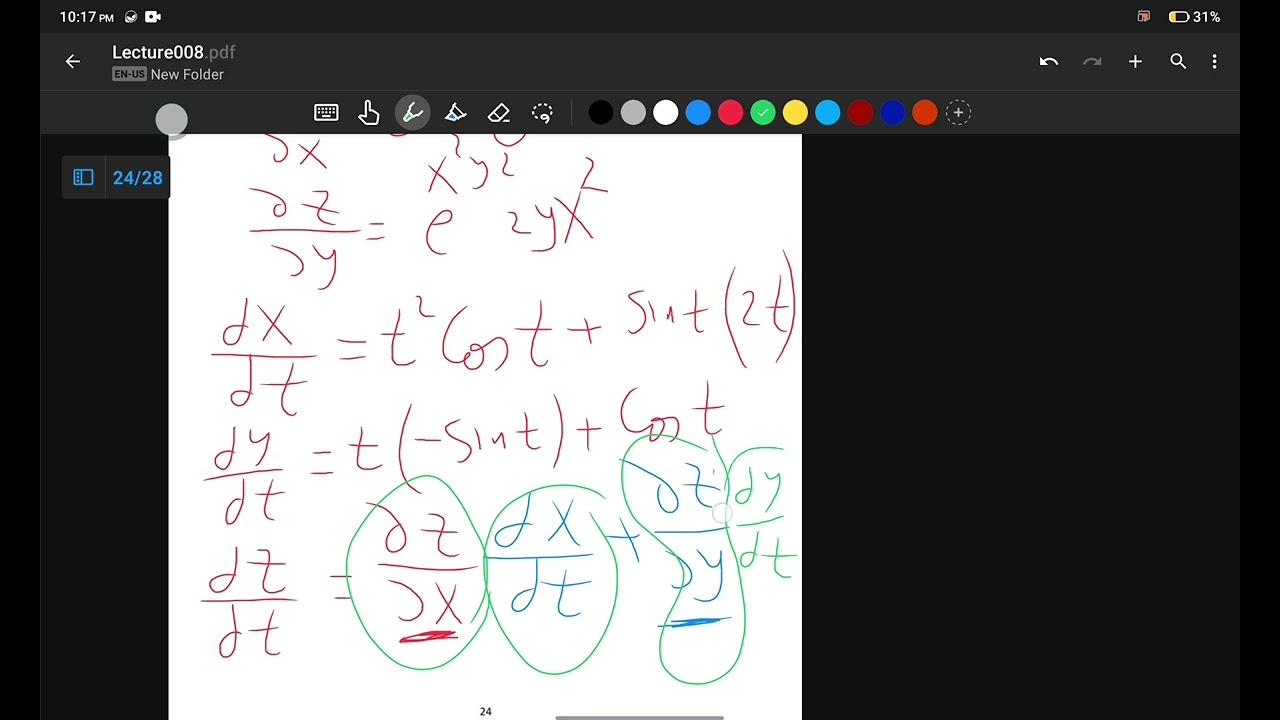This screenshot has width=1280, height=720.
Task: Open the New Folder location label
Action: click(187, 75)
